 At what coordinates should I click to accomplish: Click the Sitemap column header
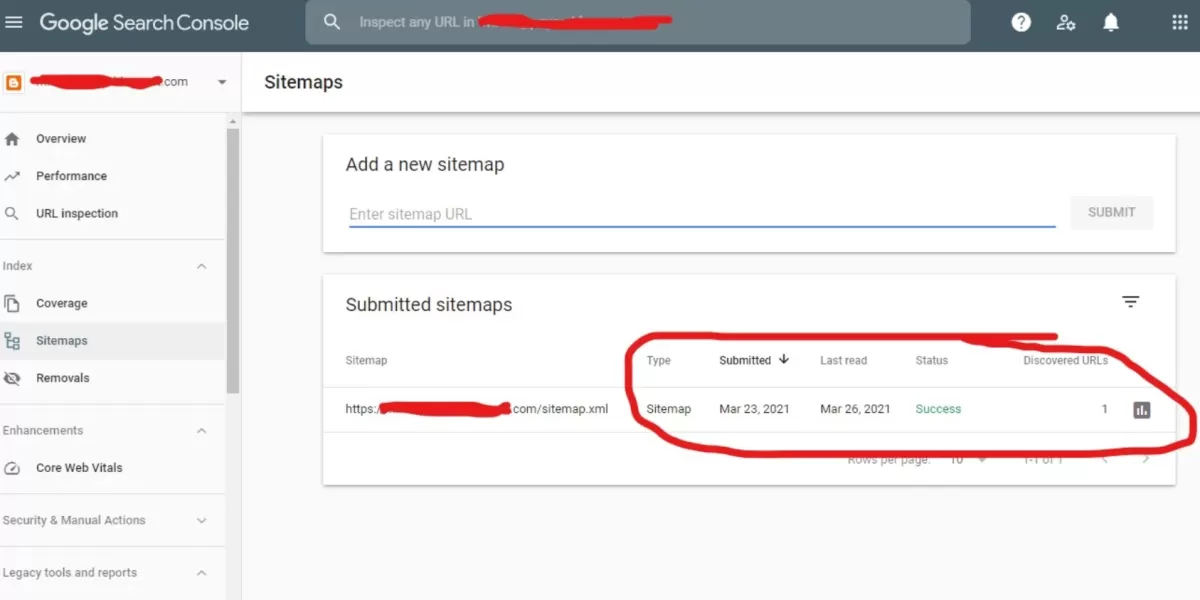tap(366, 360)
